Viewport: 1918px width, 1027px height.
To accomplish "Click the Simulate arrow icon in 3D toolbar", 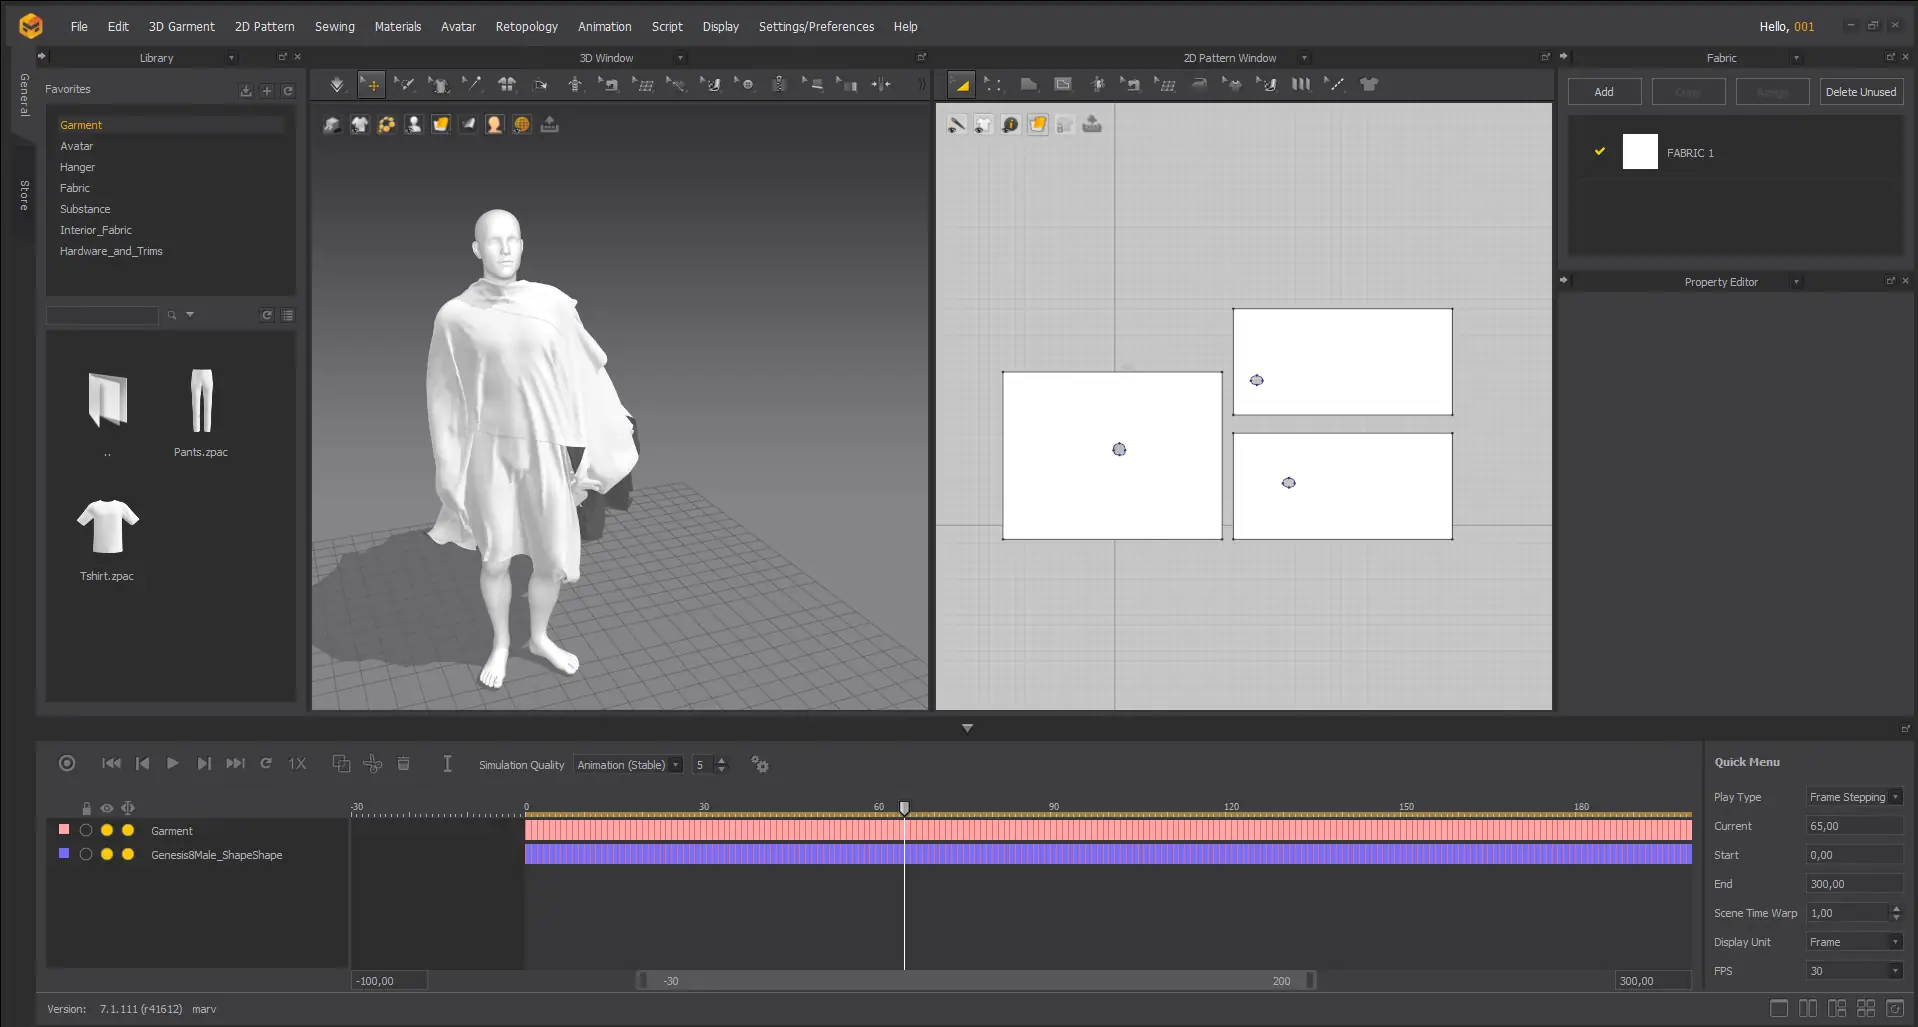I will click(337, 85).
